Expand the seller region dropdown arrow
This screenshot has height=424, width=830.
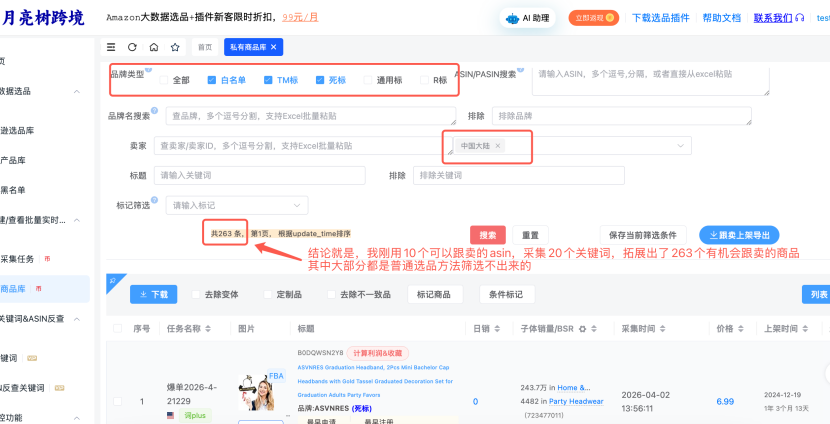click(682, 146)
